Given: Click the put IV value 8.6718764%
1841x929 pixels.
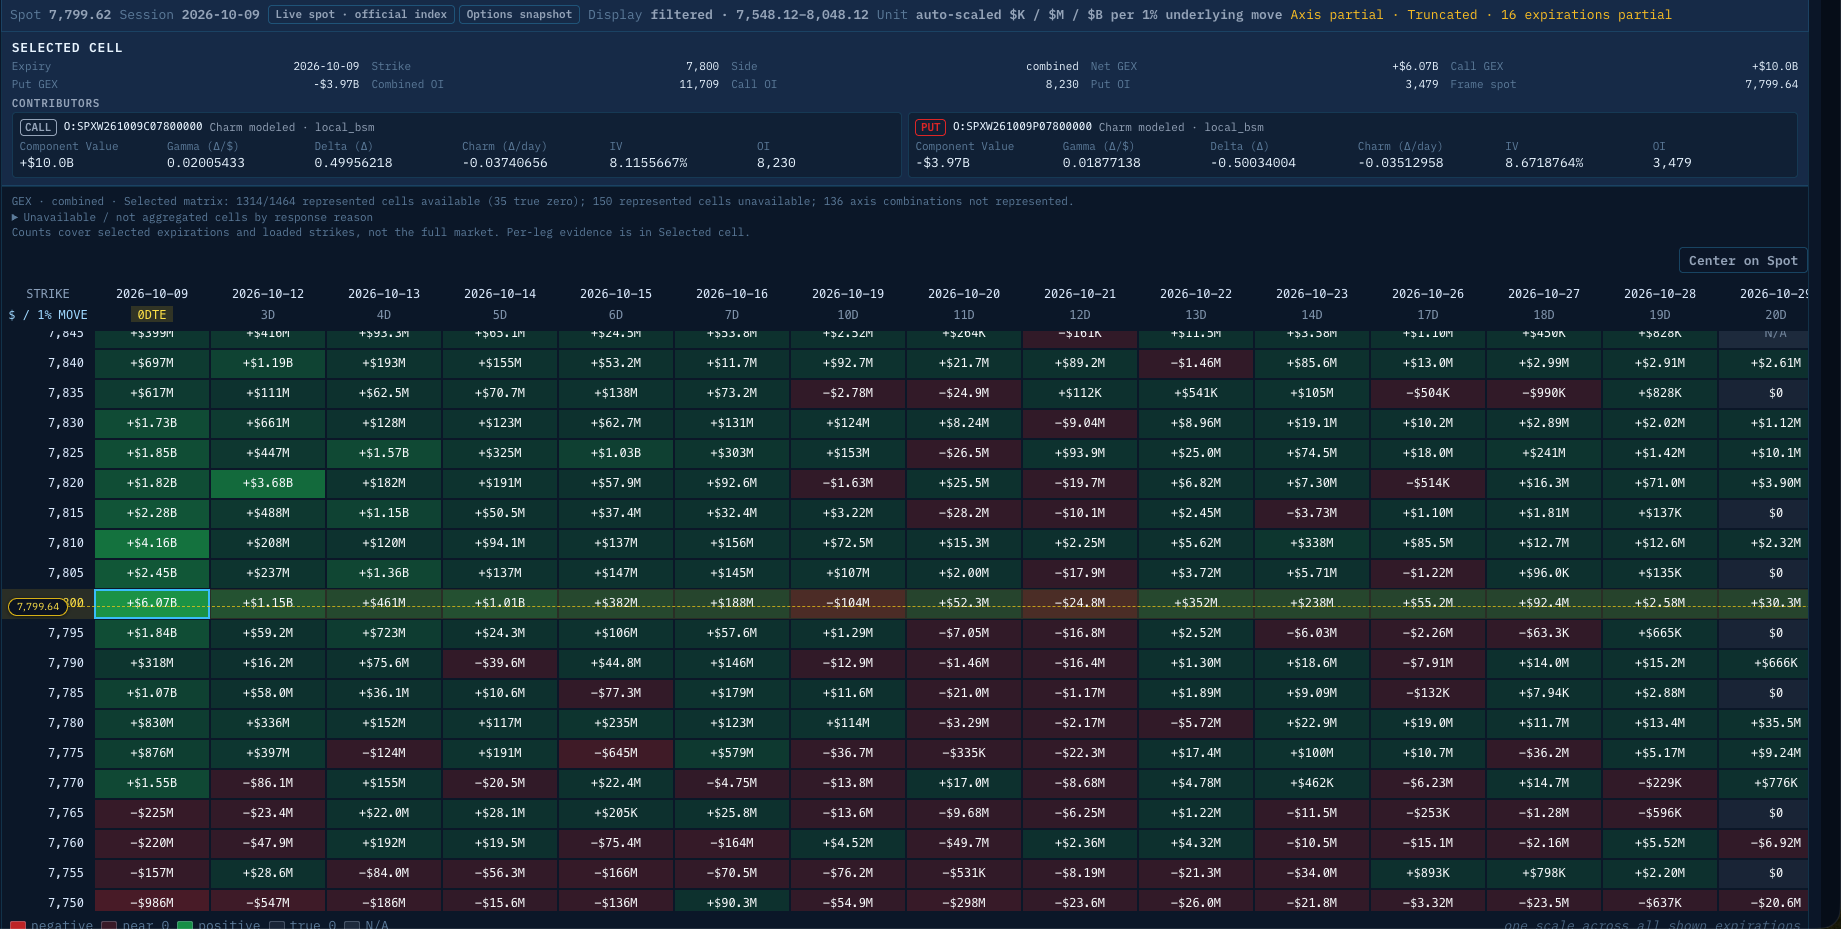Looking at the screenshot, I should 1544,163.
